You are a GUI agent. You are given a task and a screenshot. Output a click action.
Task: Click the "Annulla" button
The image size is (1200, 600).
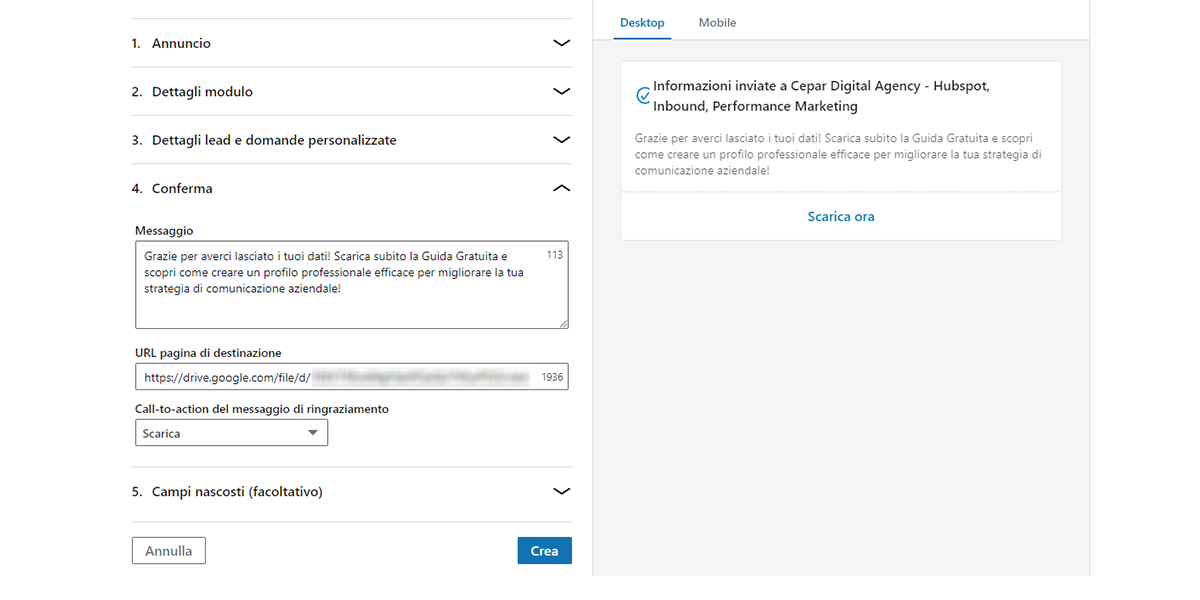pos(168,550)
